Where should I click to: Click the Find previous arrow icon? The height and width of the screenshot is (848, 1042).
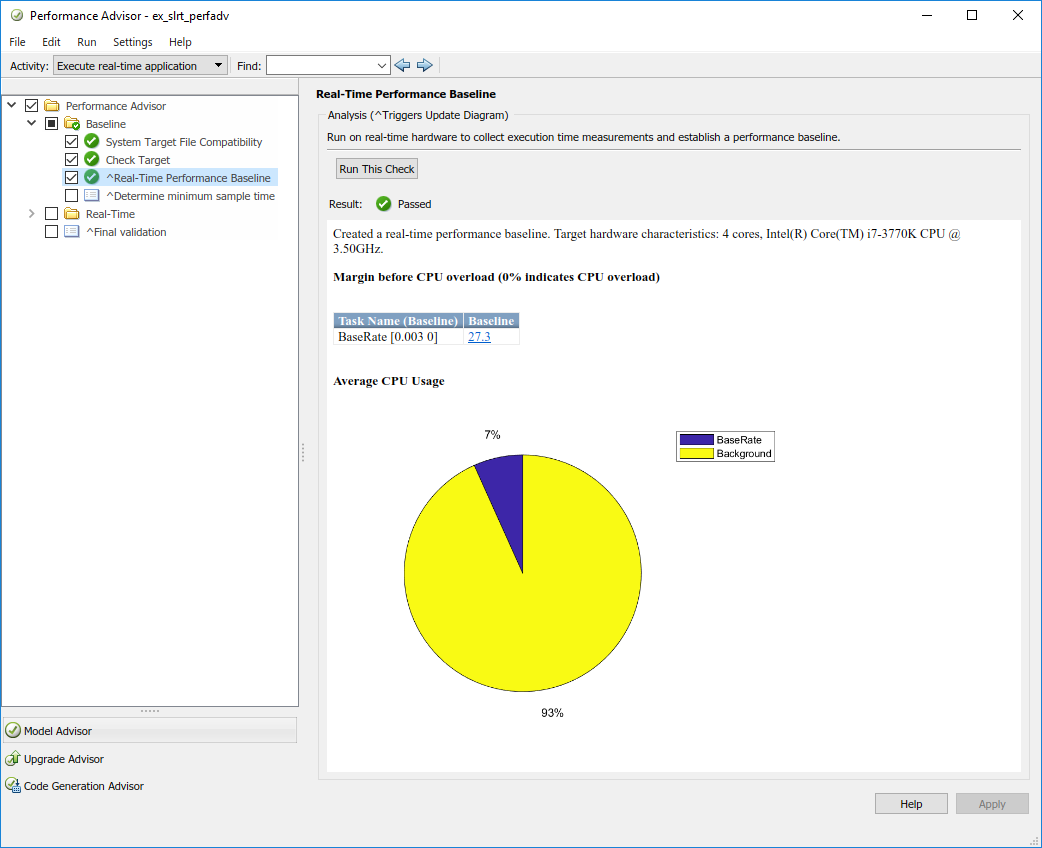coord(402,65)
